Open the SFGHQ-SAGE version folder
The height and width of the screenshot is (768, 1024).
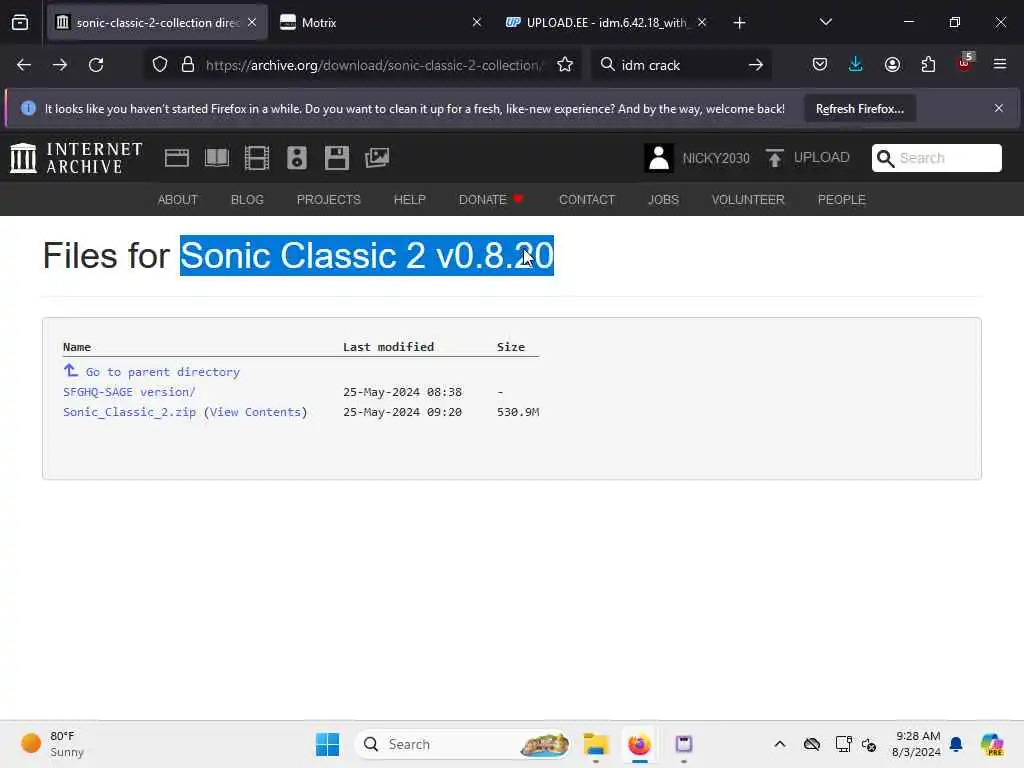click(129, 392)
